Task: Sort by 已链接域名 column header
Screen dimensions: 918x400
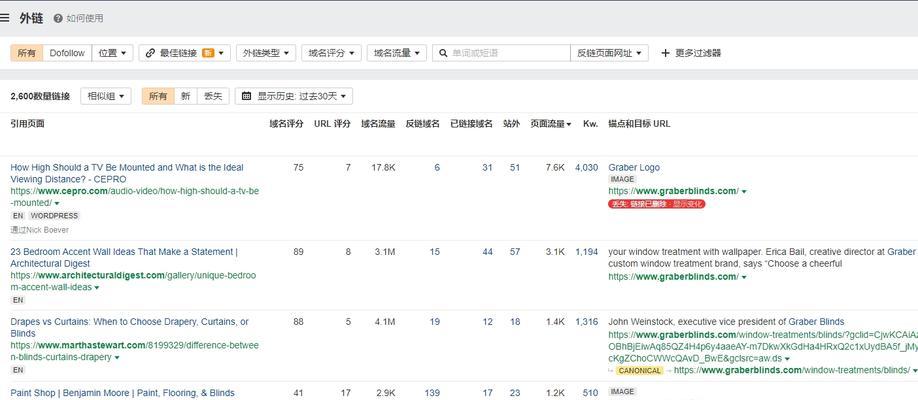Action: (471, 124)
